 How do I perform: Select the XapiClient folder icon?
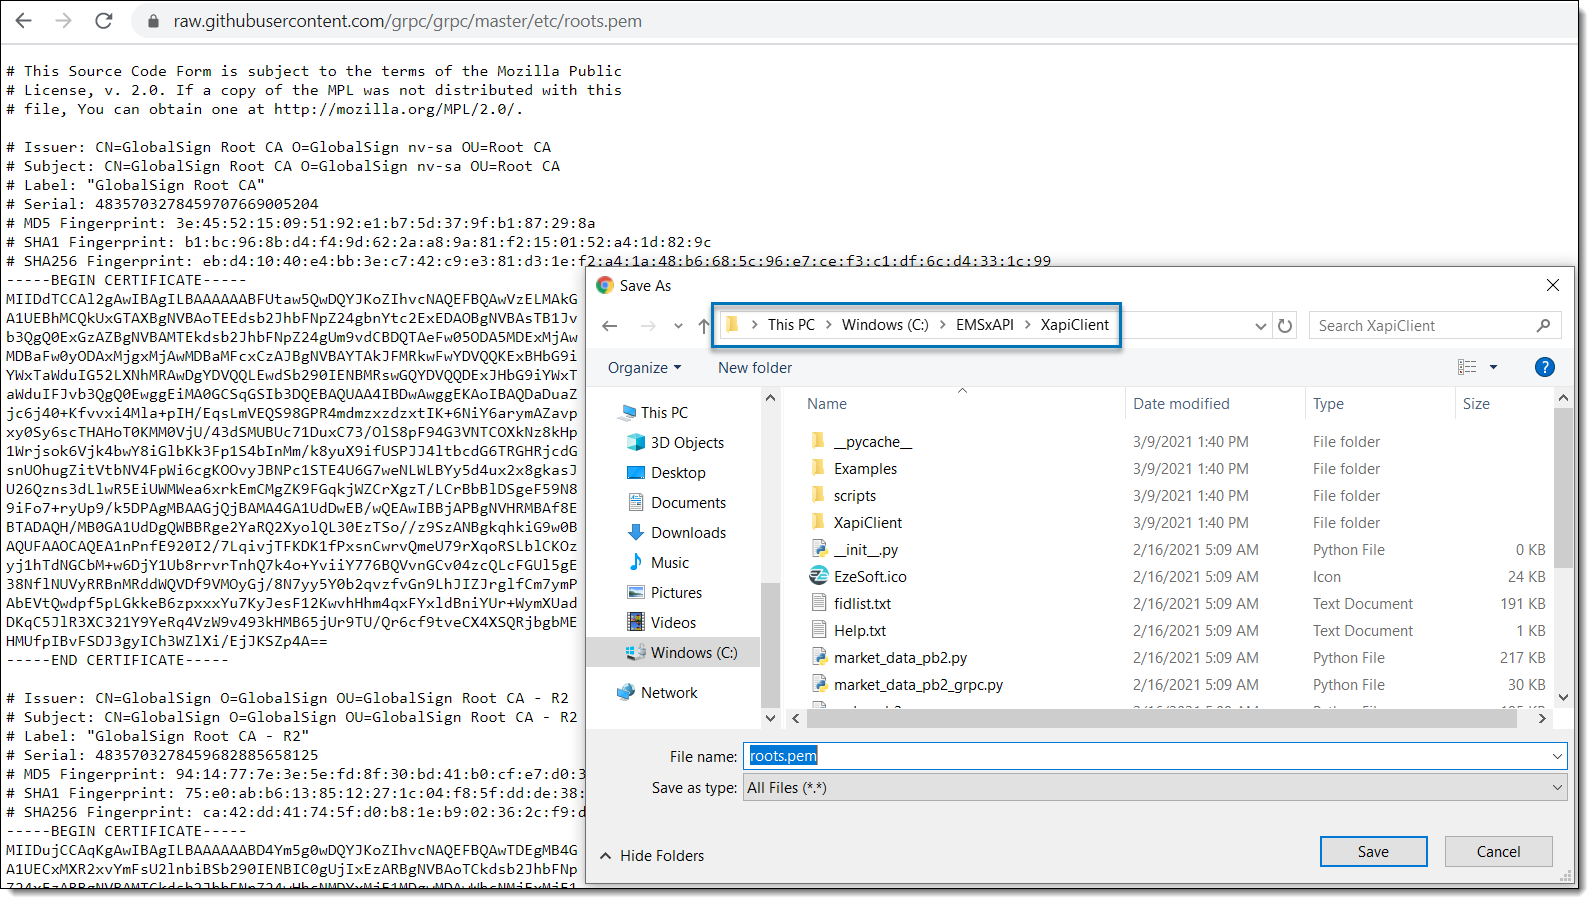pos(818,522)
